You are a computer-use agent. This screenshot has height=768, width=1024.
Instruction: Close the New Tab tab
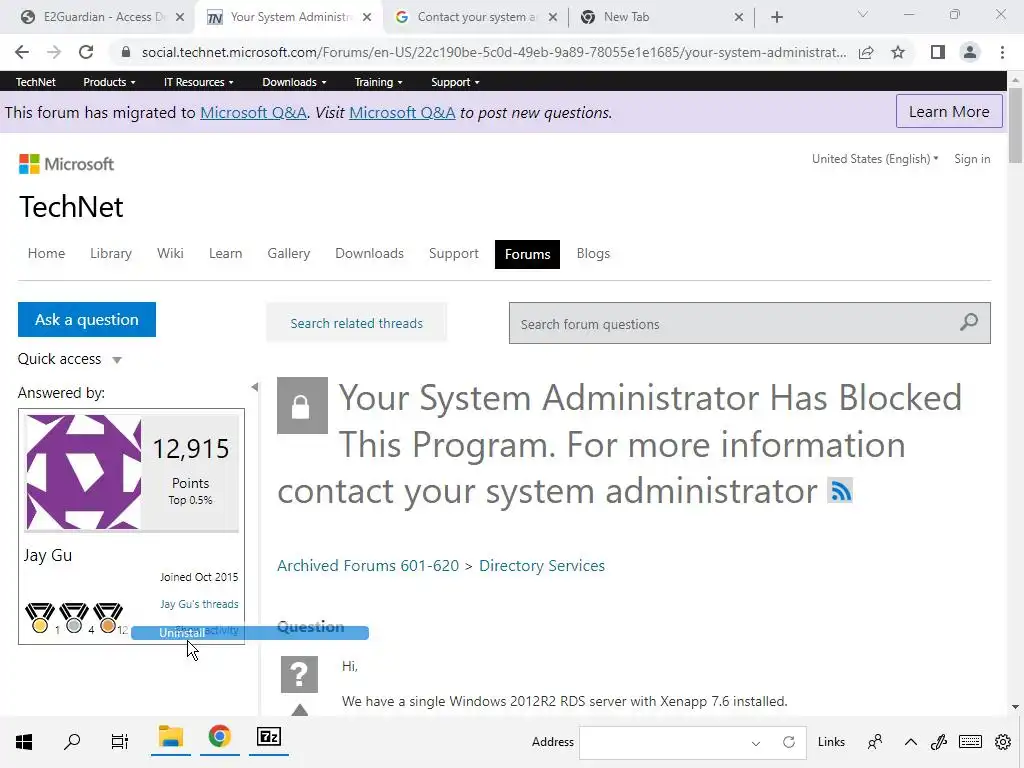(x=739, y=17)
